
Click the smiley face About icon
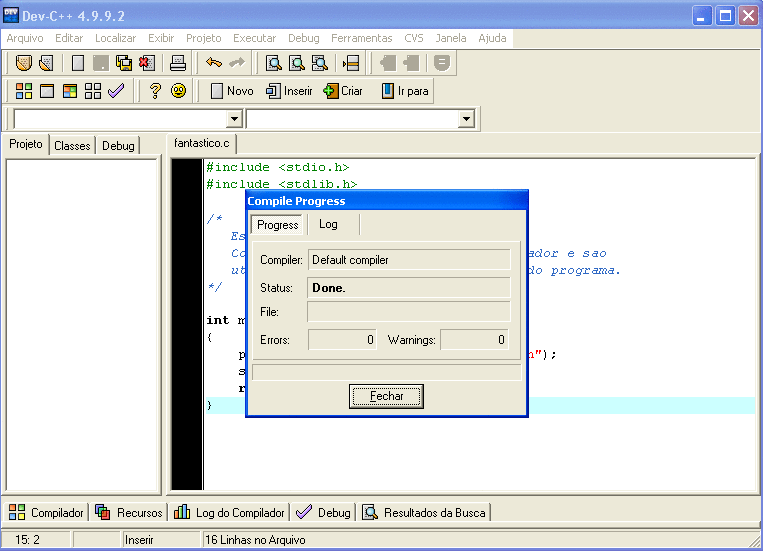[x=178, y=91]
